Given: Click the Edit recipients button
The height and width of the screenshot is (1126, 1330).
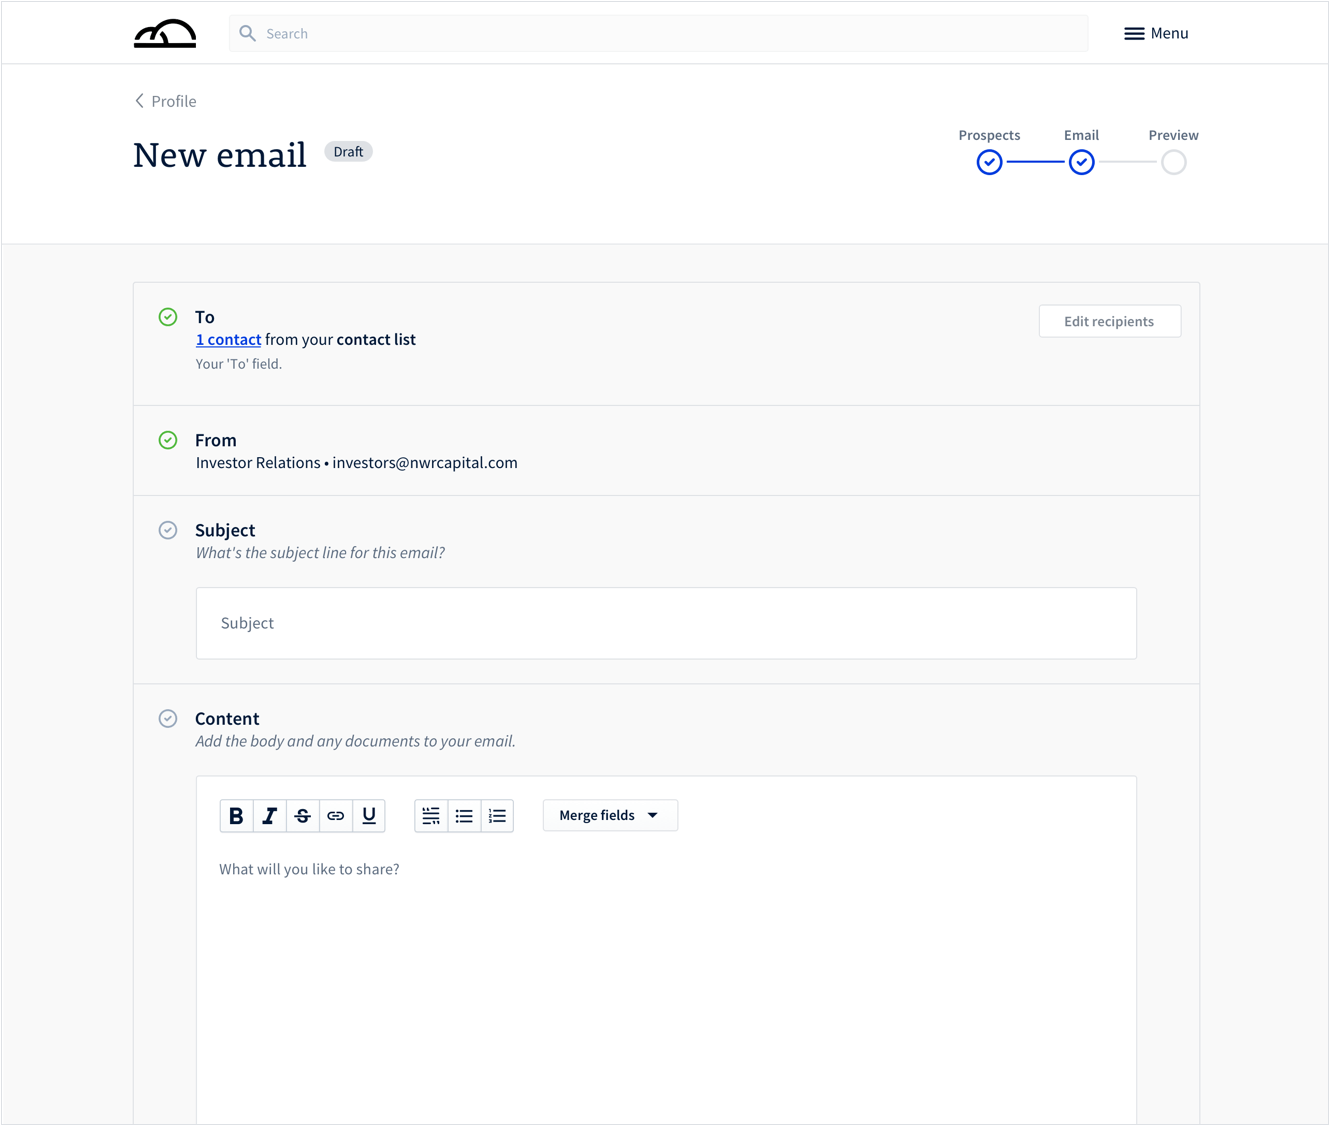Looking at the screenshot, I should pos(1109,321).
